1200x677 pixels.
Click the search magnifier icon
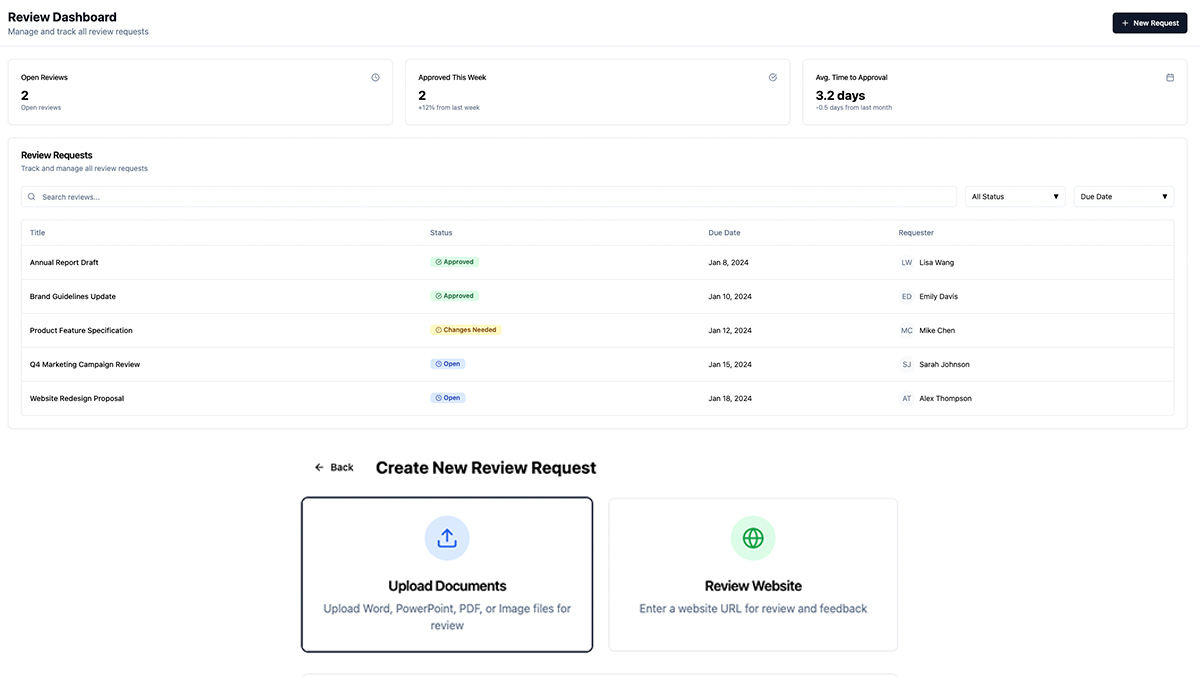(x=32, y=197)
